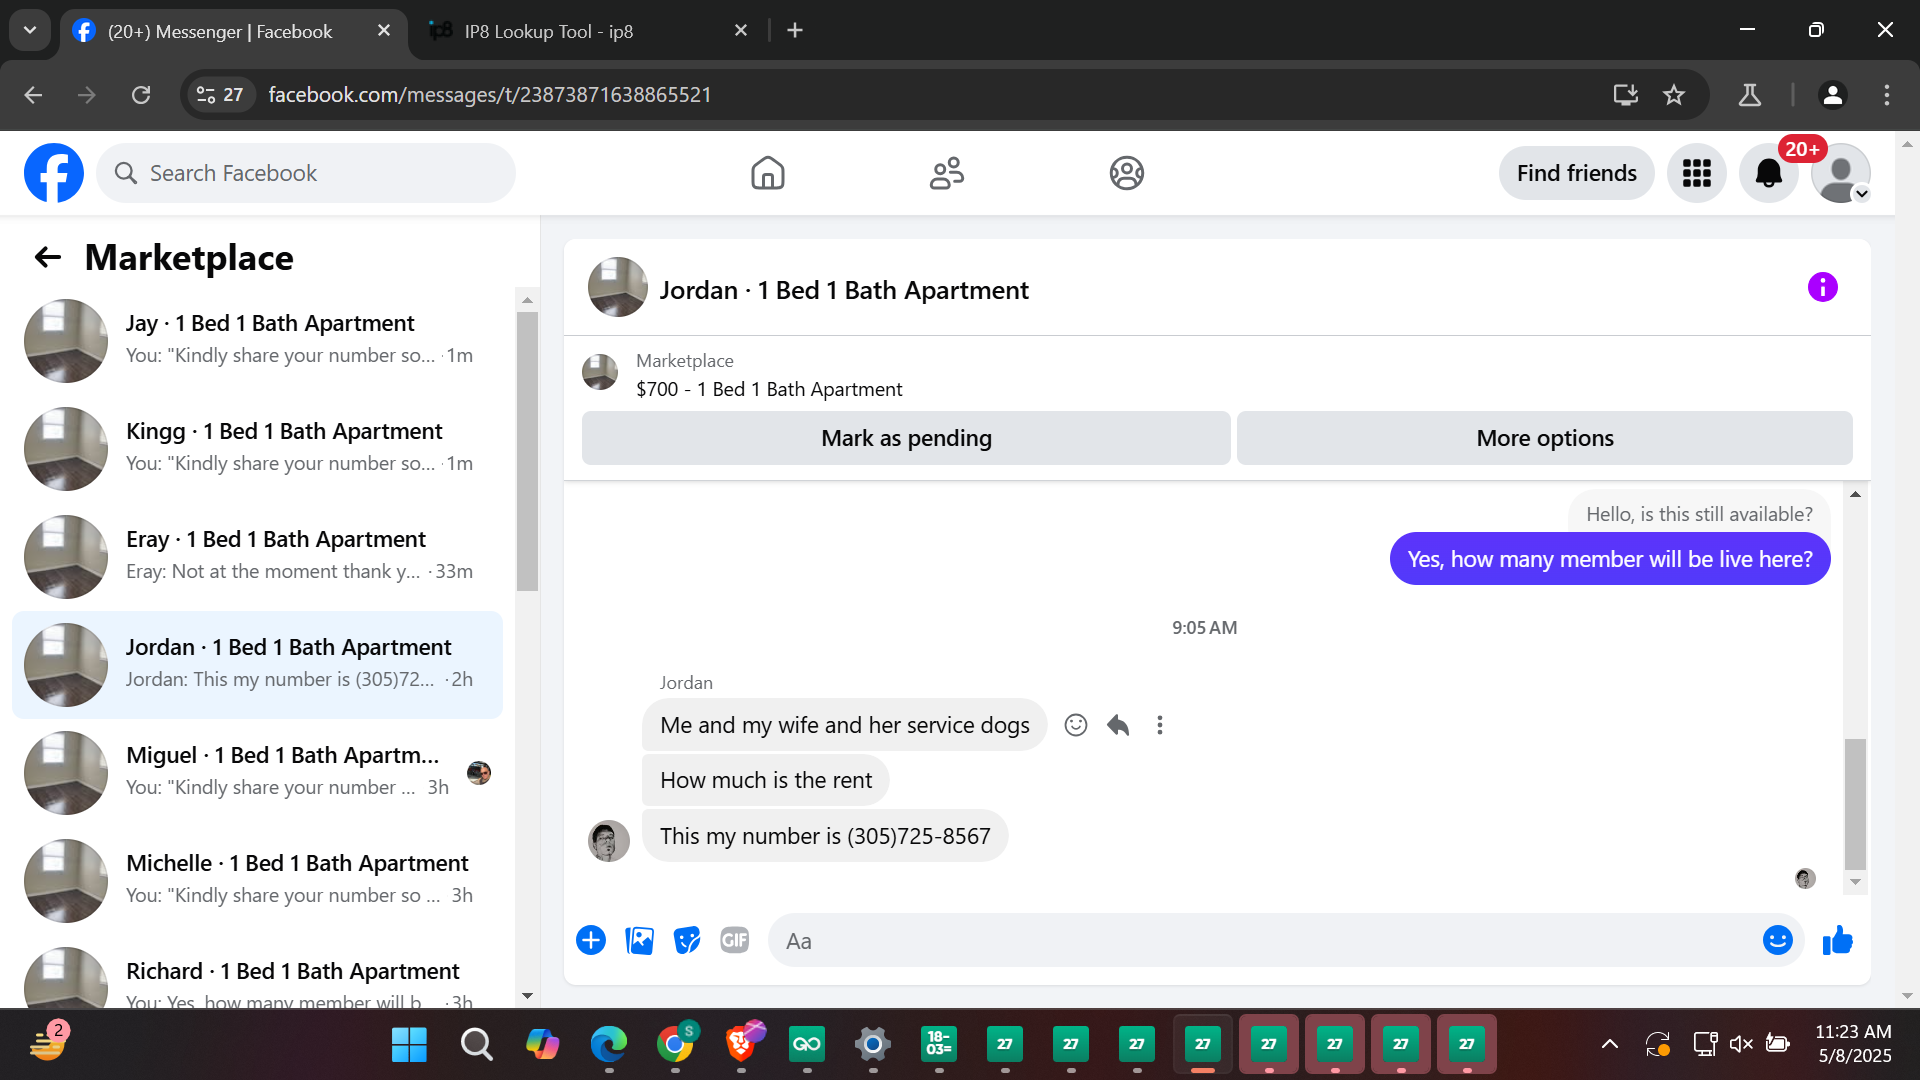Click the message with number (305)725-8567

coord(825,836)
